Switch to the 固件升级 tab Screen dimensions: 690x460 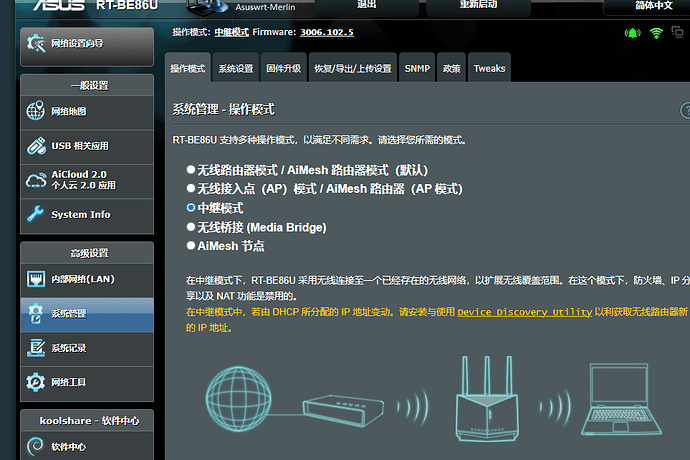(284, 68)
